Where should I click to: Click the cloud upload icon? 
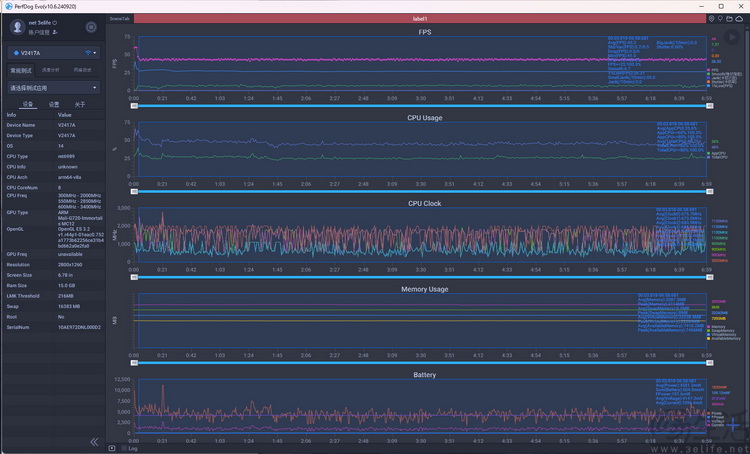pos(739,19)
